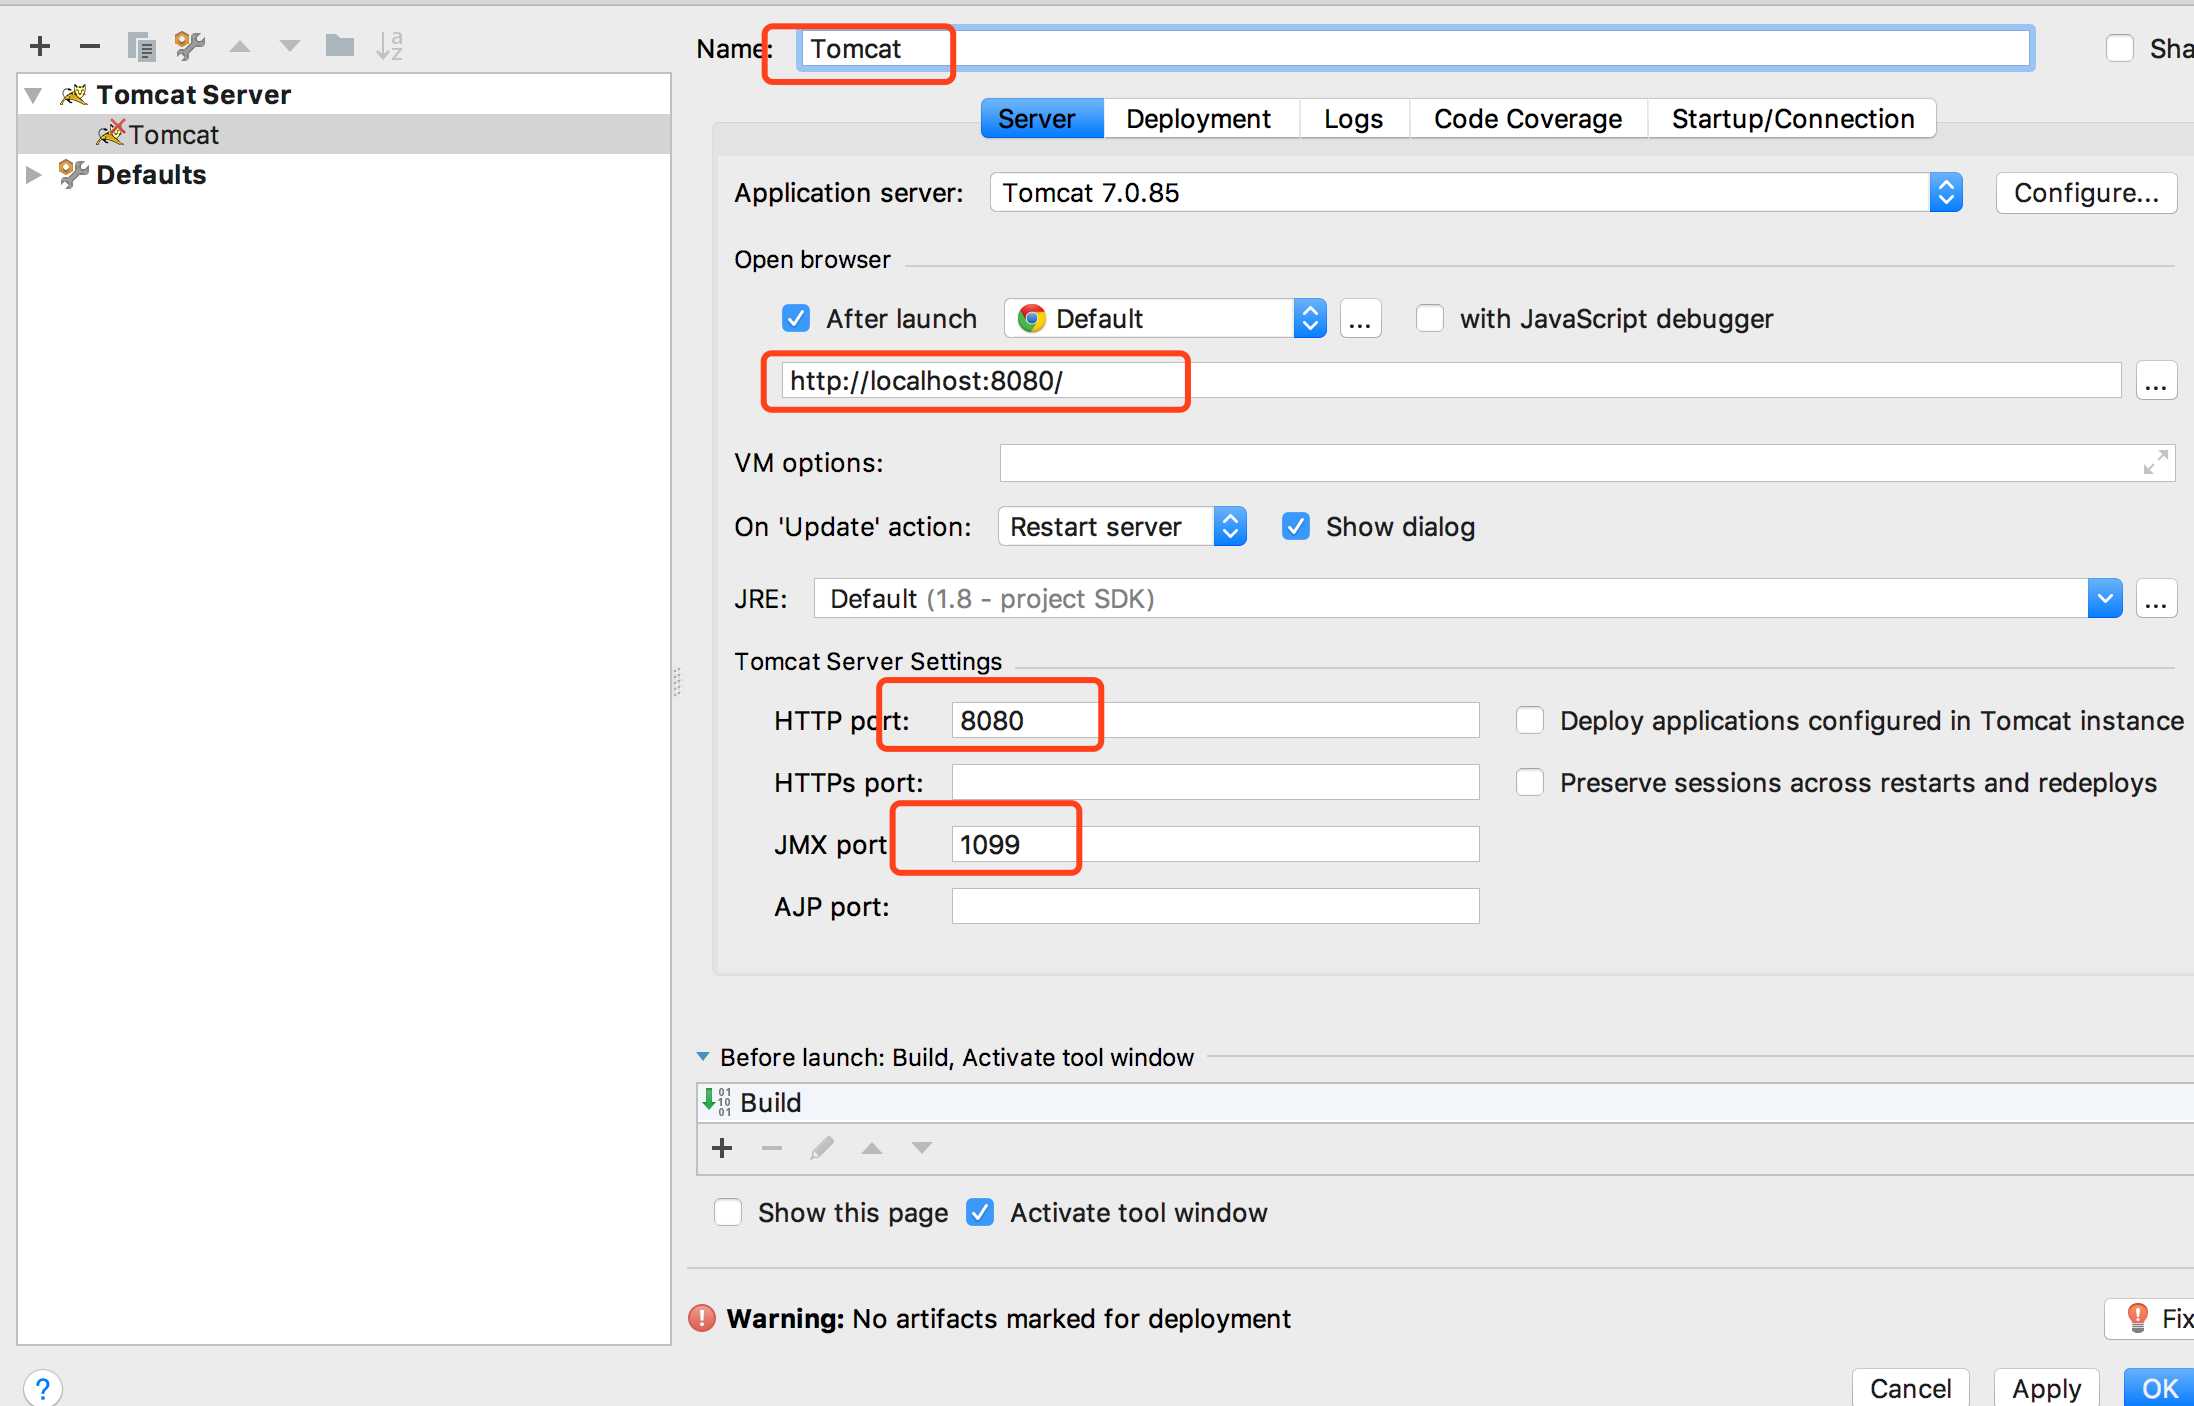Image resolution: width=2194 pixels, height=1406 pixels.
Task: Enable Preserve sessions across restarts checkbox
Action: click(x=1530, y=783)
